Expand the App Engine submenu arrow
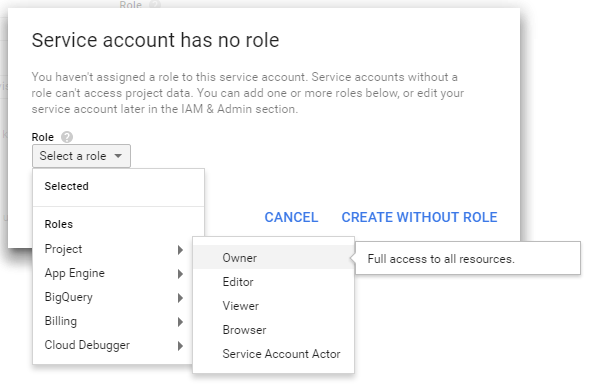 point(180,274)
